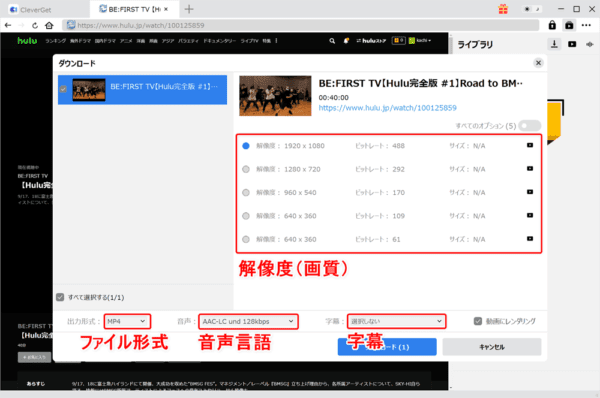
Task: Open the audio tab icon in library
Action: point(590,44)
